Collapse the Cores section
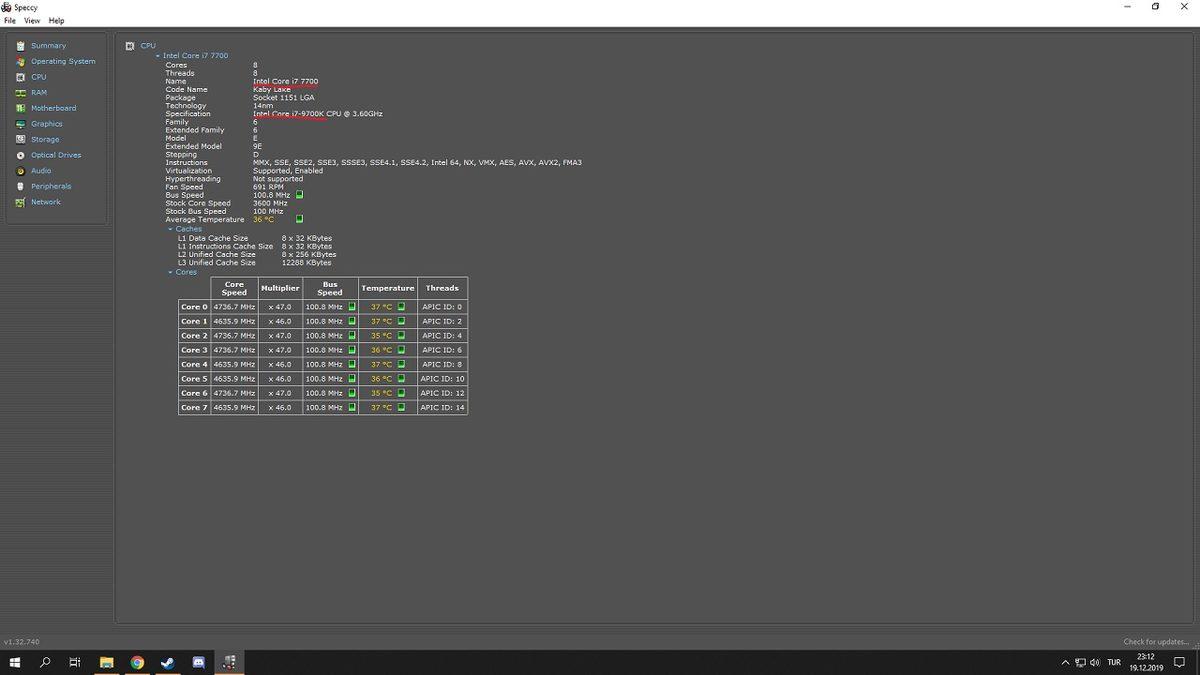 point(171,272)
